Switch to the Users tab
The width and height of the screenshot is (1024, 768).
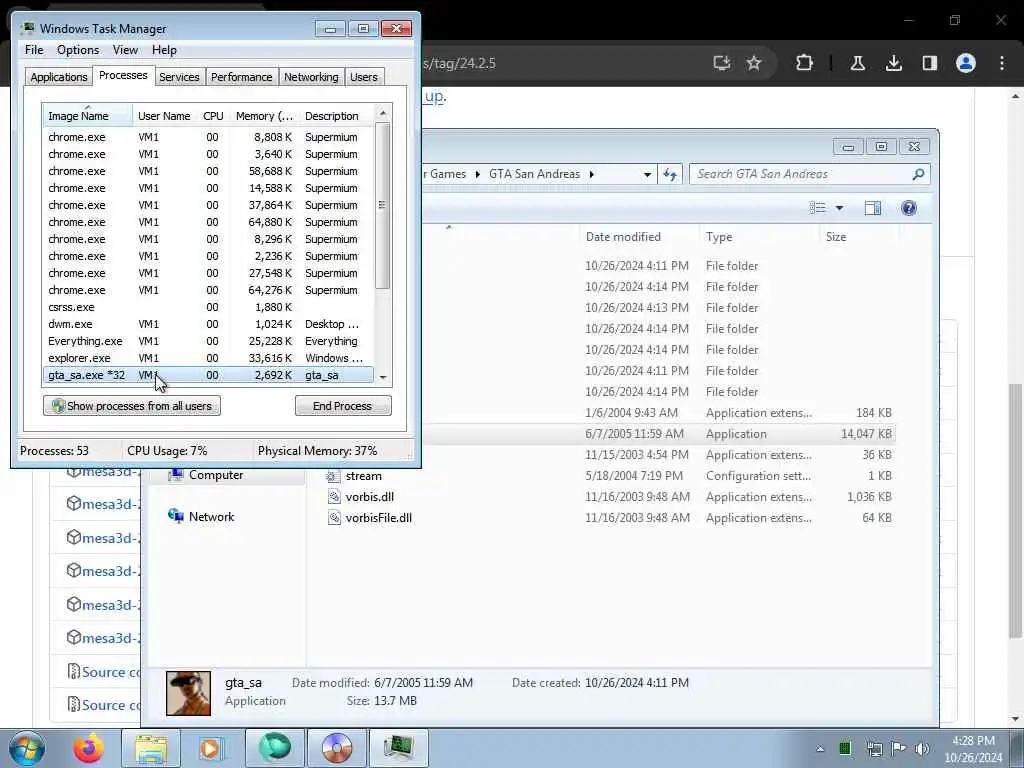point(364,77)
